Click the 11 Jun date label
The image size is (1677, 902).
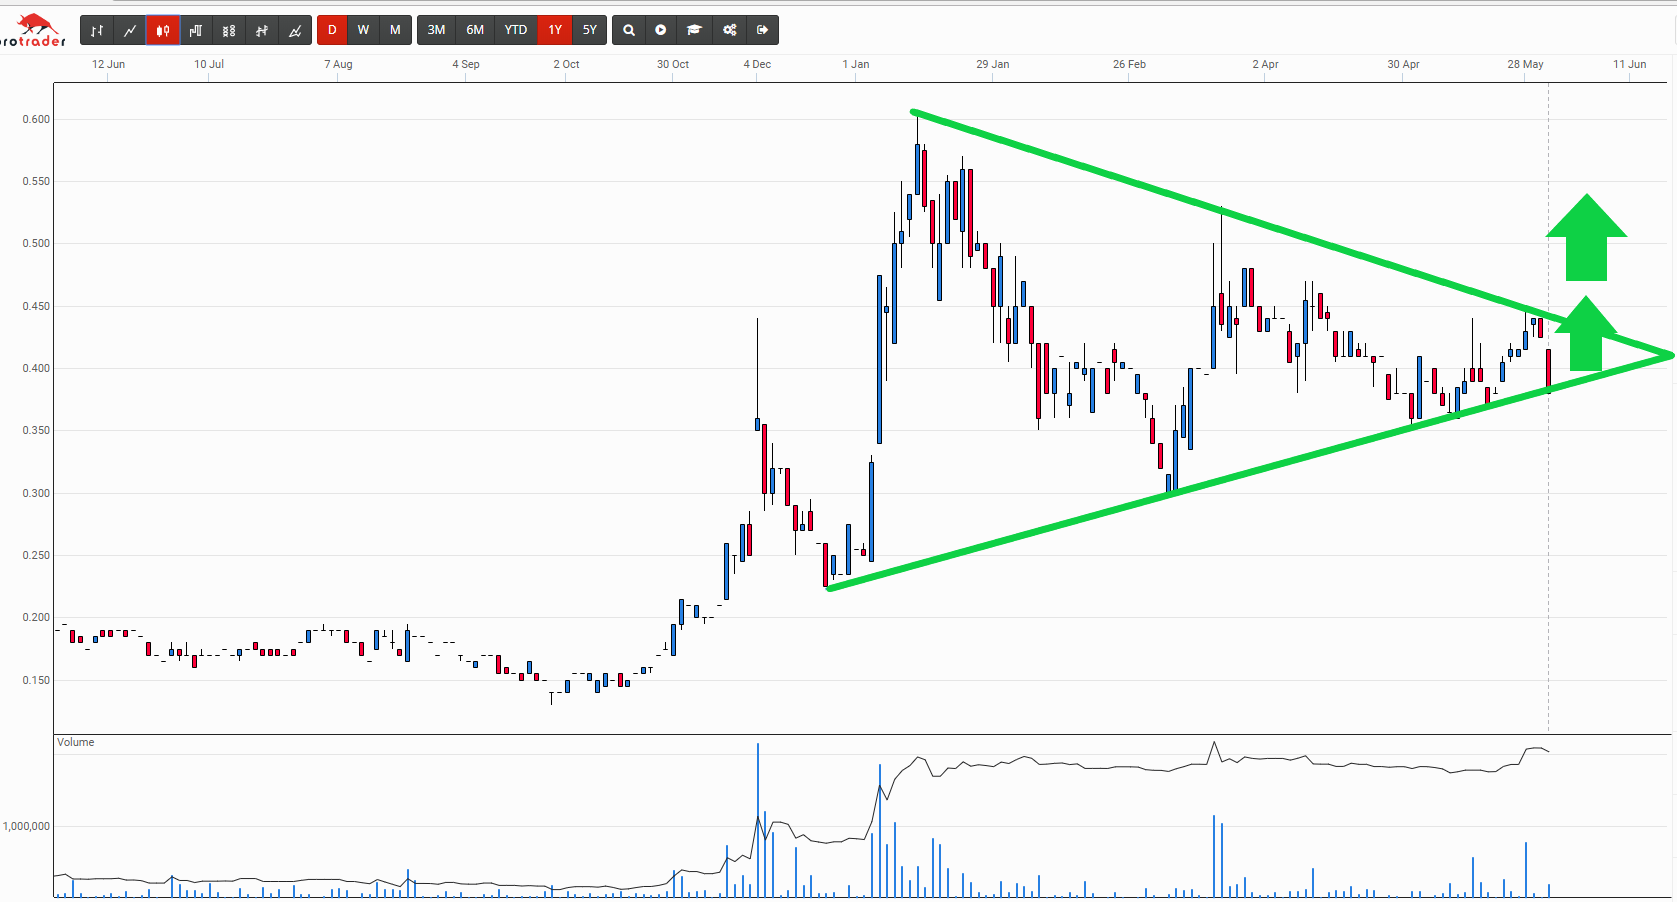point(1630,64)
